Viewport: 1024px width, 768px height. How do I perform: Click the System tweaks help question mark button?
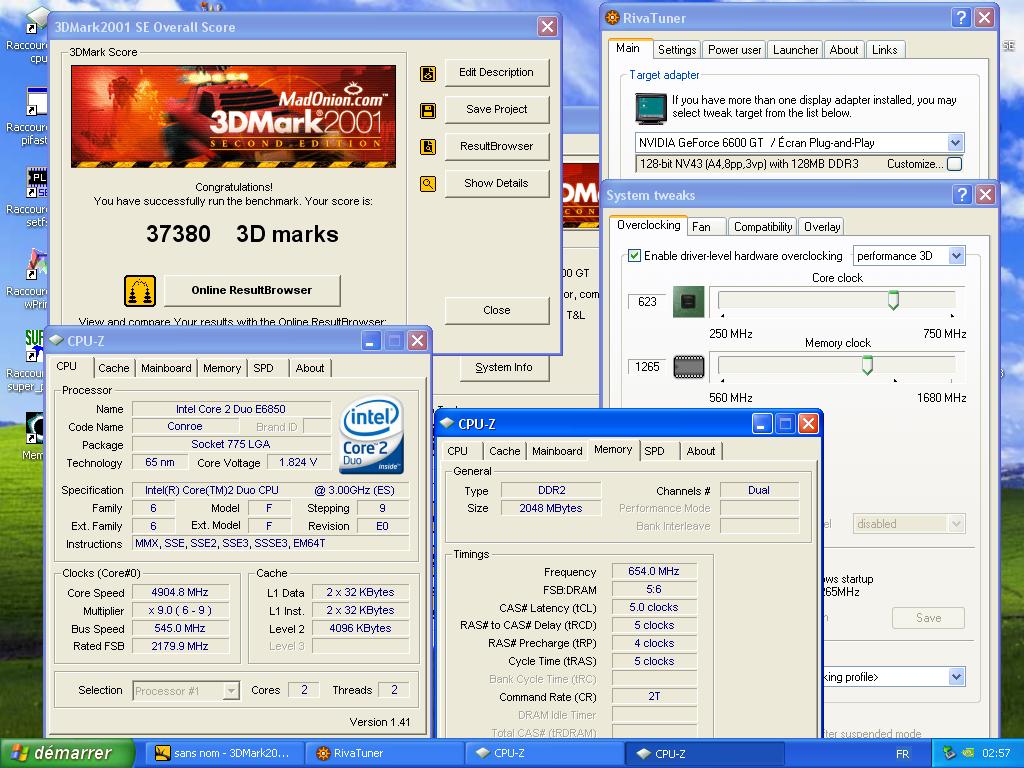[x=961, y=195]
